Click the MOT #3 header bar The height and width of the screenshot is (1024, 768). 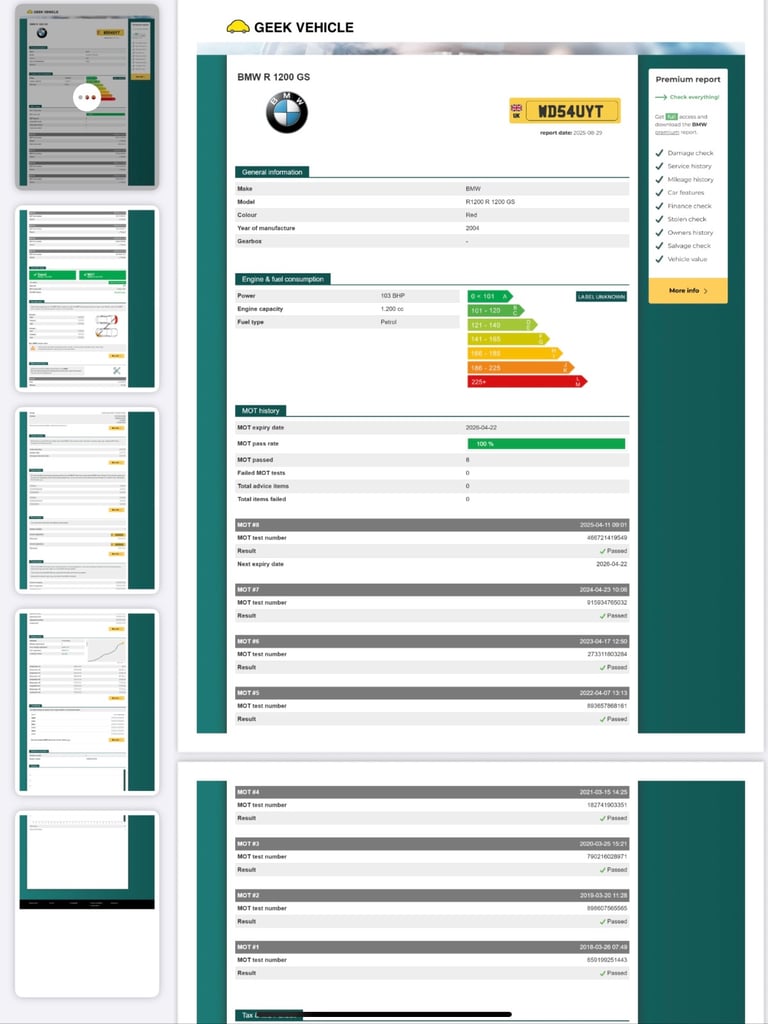432,844
